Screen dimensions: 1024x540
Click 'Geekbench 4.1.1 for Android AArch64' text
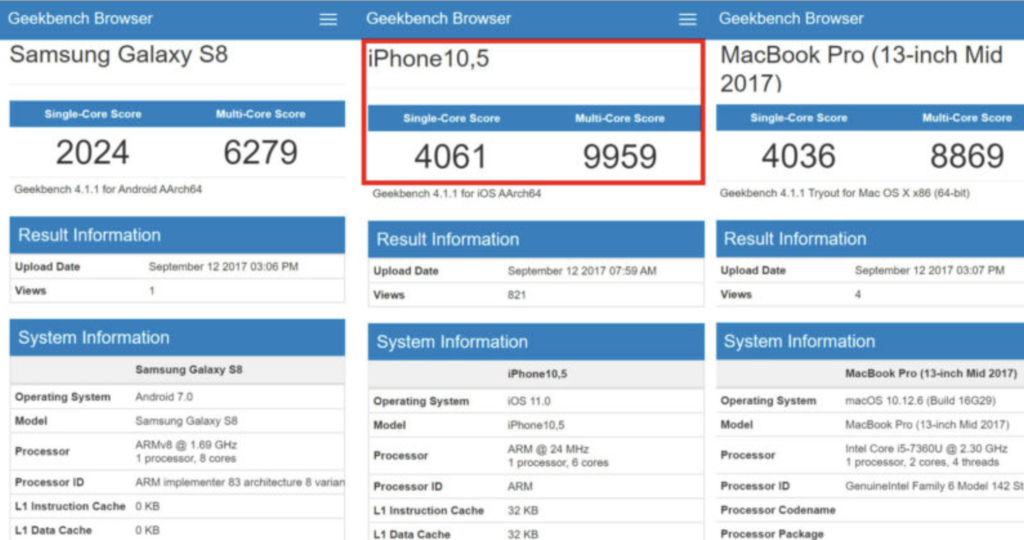(x=108, y=189)
